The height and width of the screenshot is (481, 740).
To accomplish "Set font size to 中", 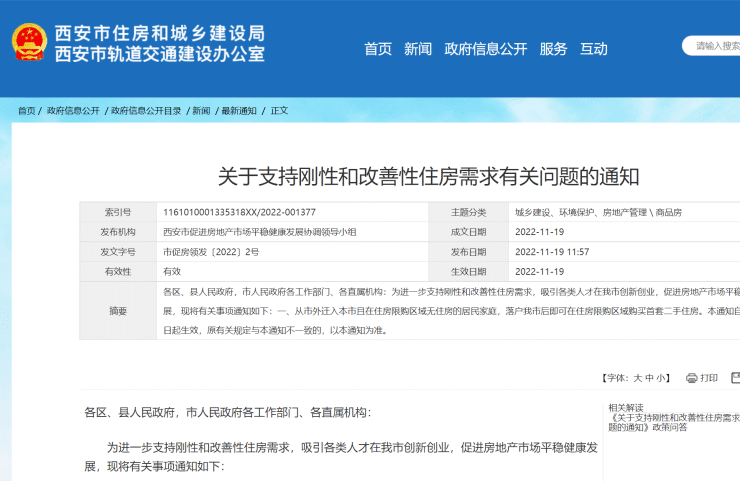I will pyautogui.click(x=649, y=378).
